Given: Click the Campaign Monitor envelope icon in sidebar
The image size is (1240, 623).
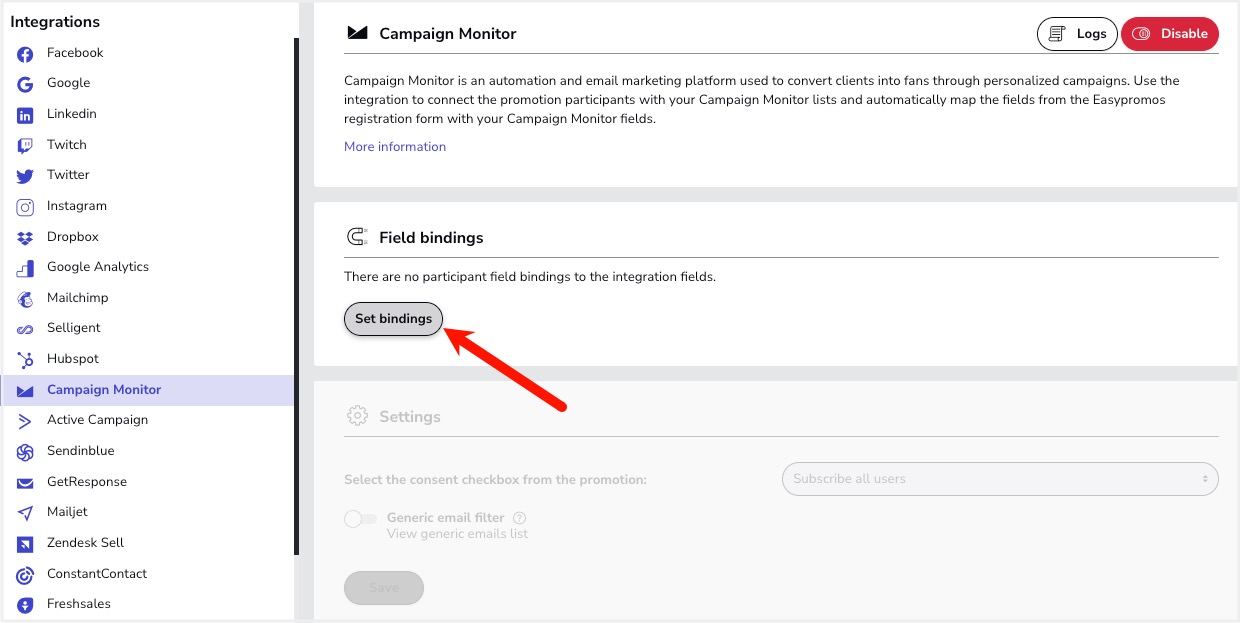Looking at the screenshot, I should (x=25, y=391).
